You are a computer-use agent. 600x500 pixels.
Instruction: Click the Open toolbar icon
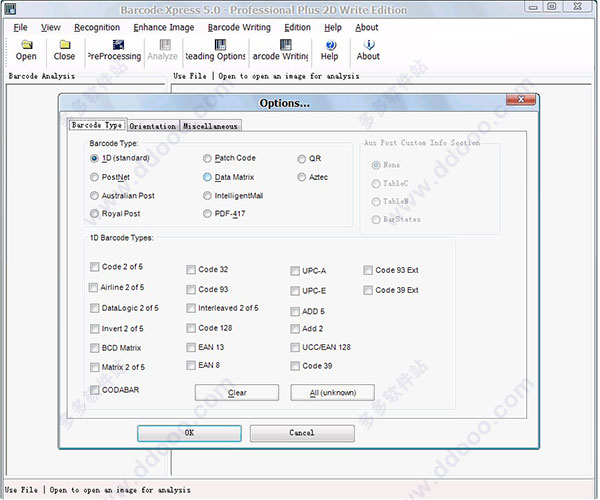26,50
